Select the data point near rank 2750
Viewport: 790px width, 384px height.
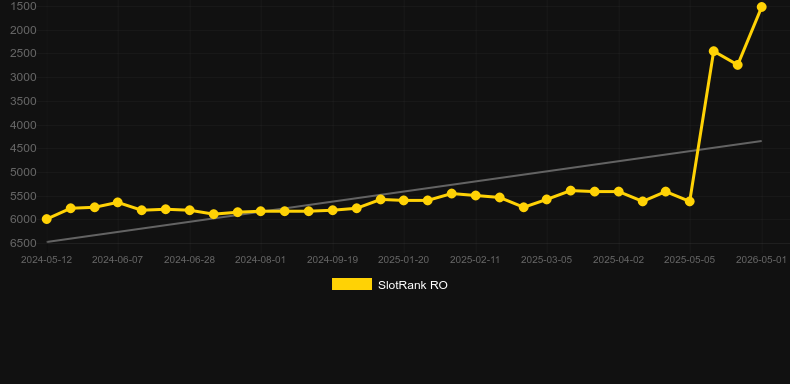[x=738, y=65]
